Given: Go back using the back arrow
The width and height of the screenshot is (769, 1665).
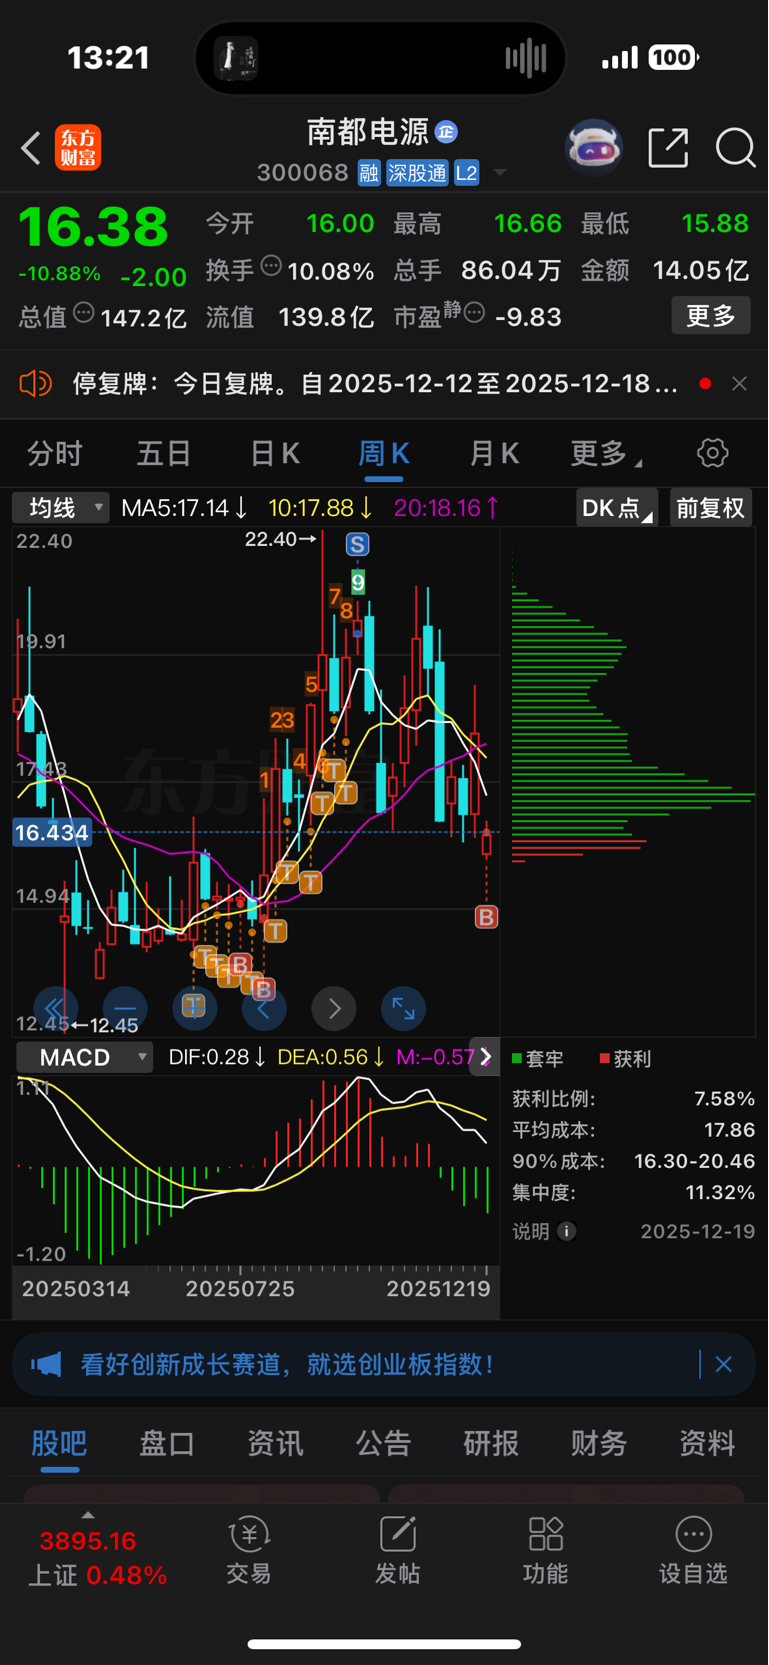Looking at the screenshot, I should pyautogui.click(x=31, y=149).
